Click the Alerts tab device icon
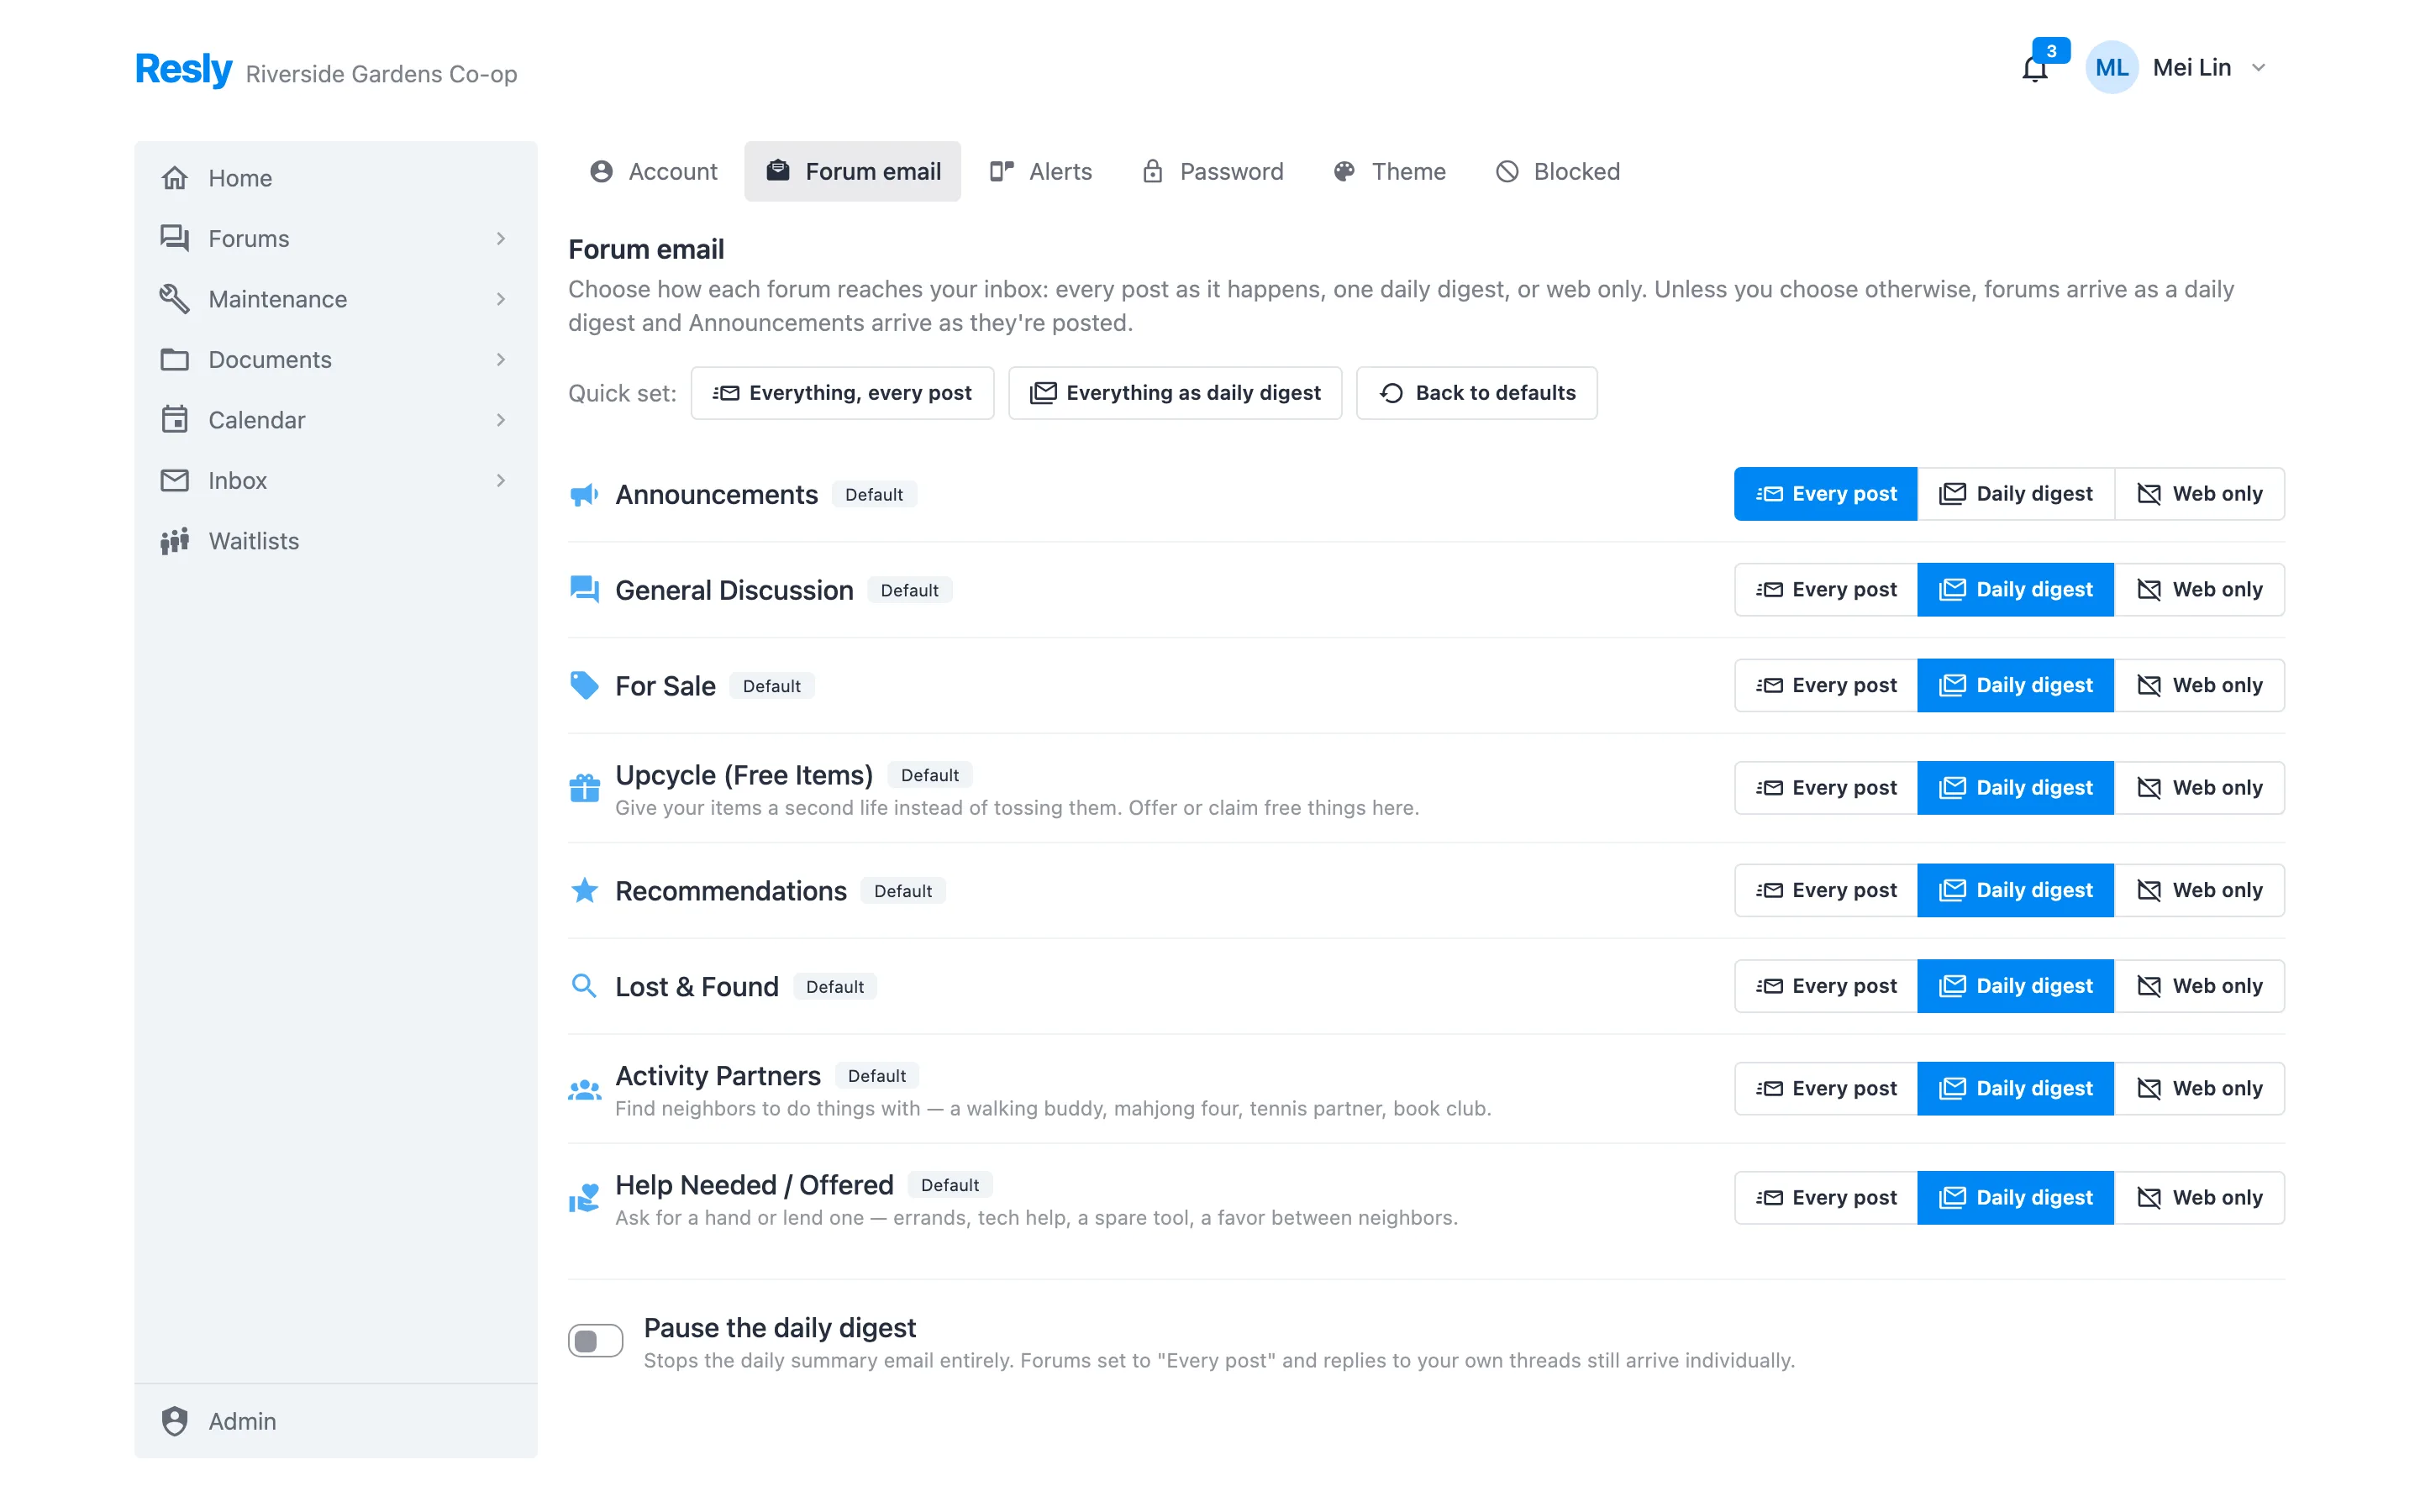This screenshot has width=2420, height=1512. click(1002, 172)
